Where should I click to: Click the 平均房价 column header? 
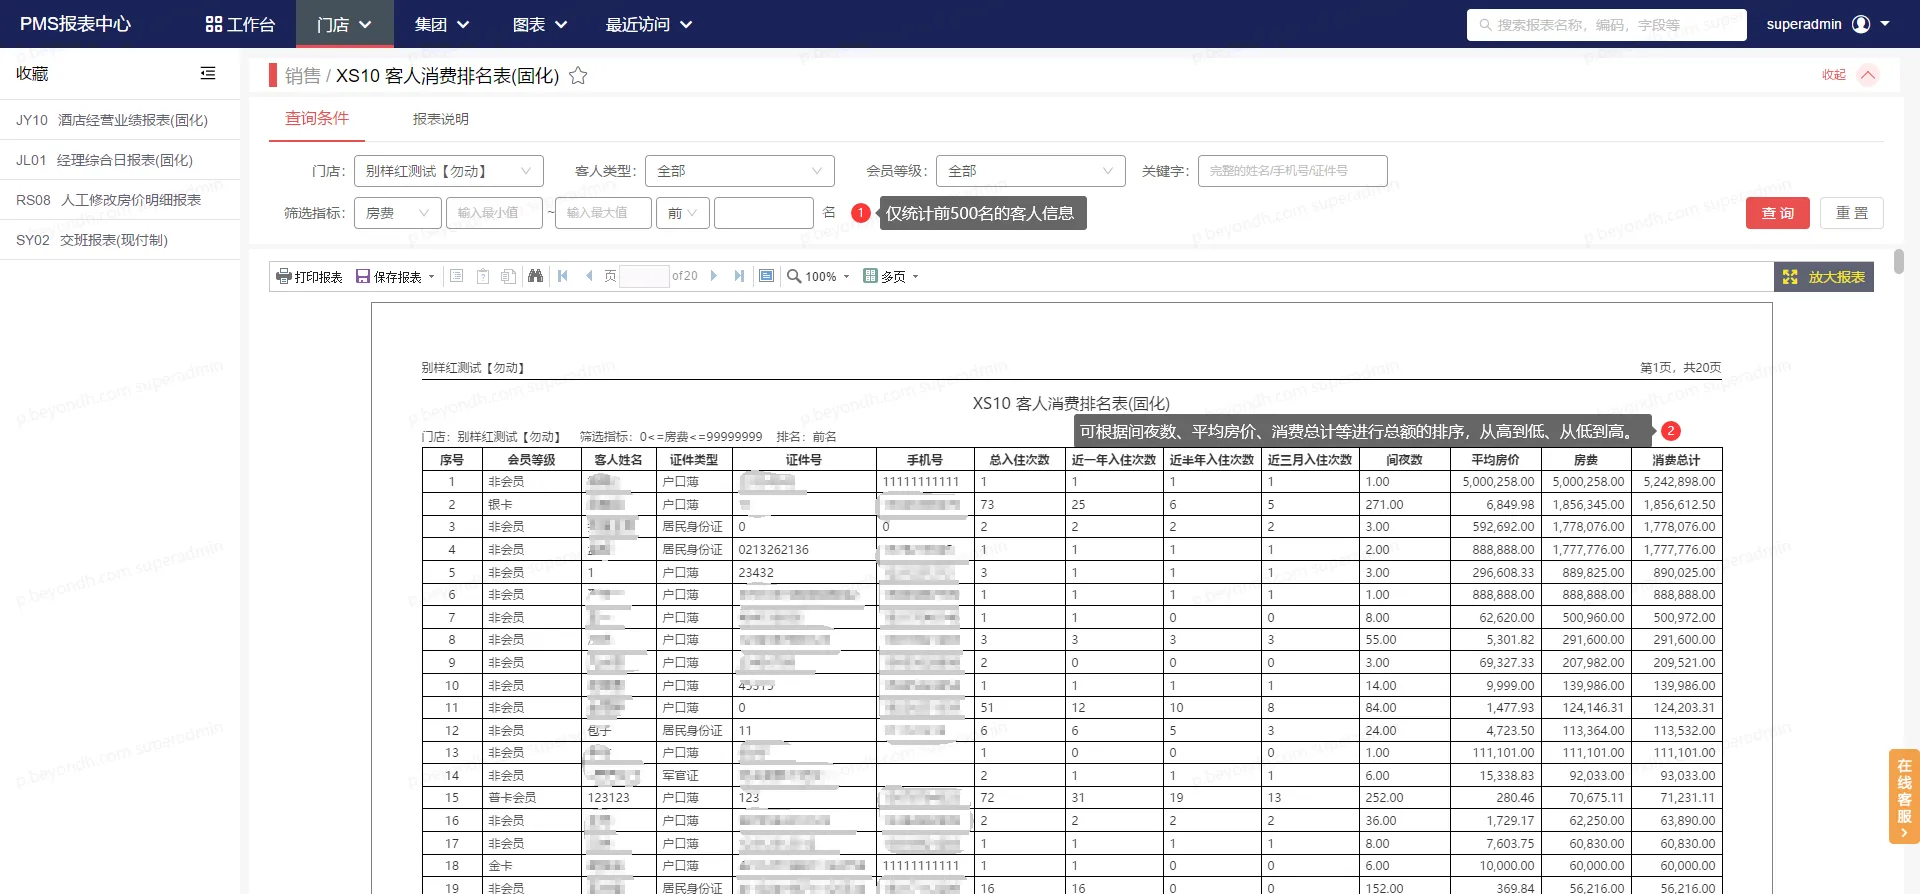[x=1495, y=460]
